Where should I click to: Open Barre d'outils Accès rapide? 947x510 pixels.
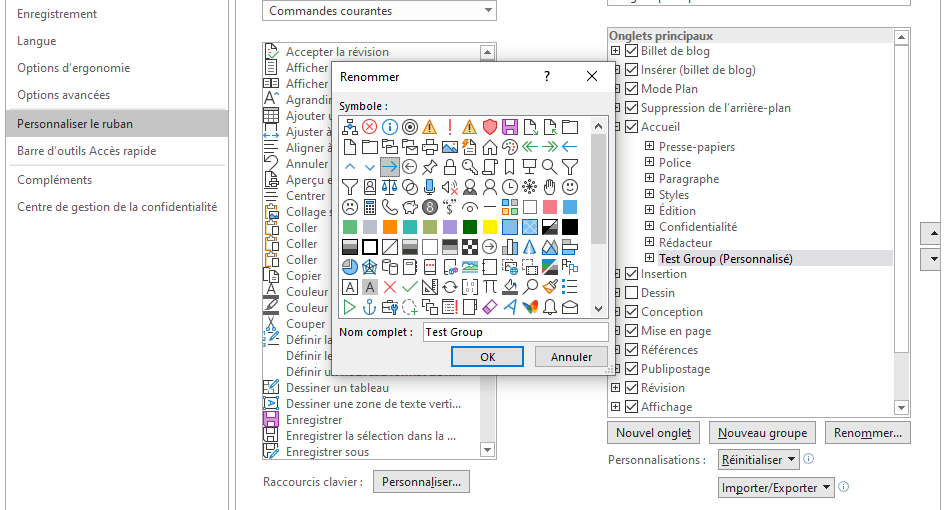pyautogui.click(x=86, y=151)
